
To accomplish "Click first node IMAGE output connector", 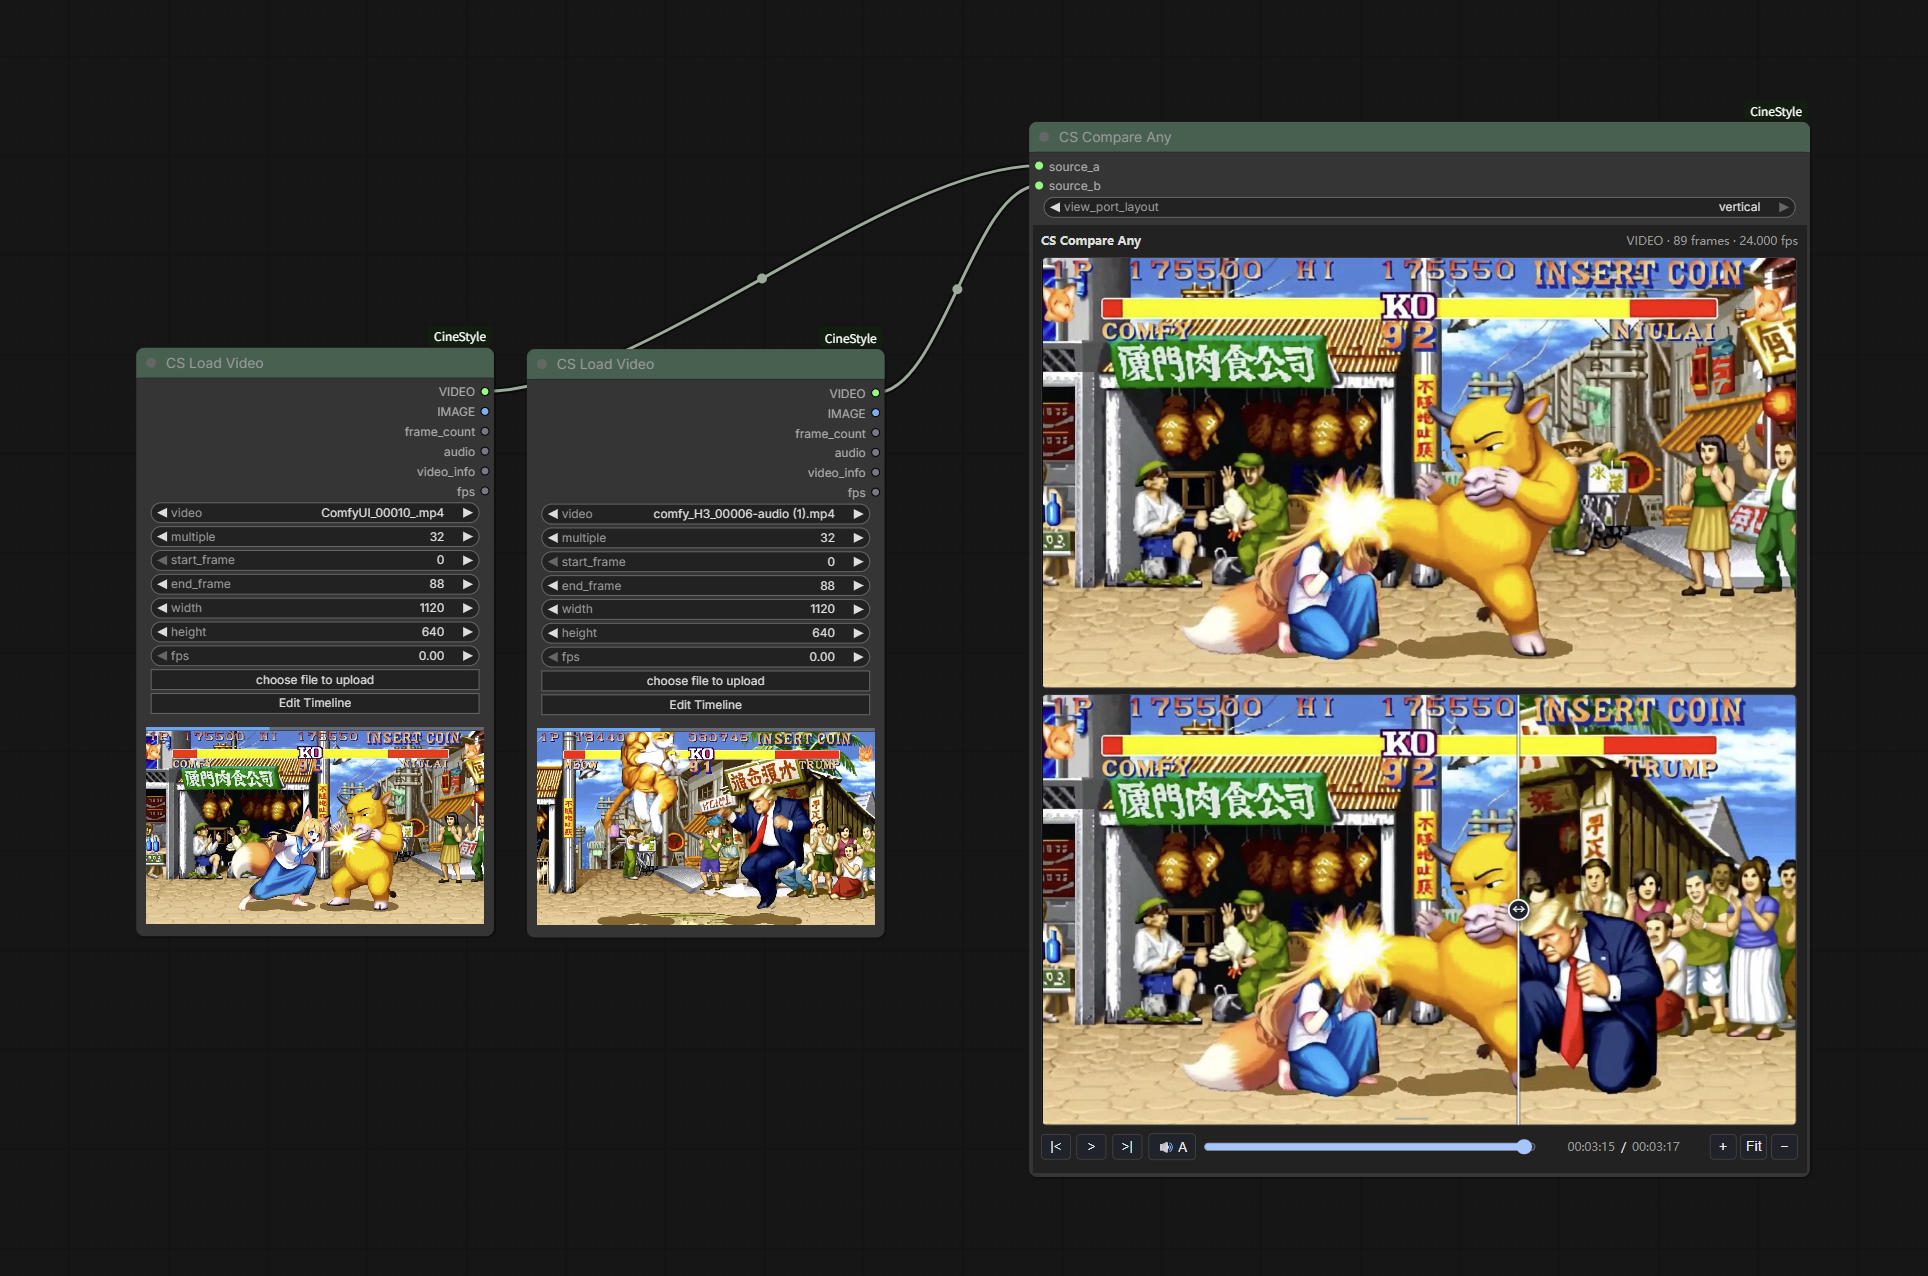I will pyautogui.click(x=485, y=412).
